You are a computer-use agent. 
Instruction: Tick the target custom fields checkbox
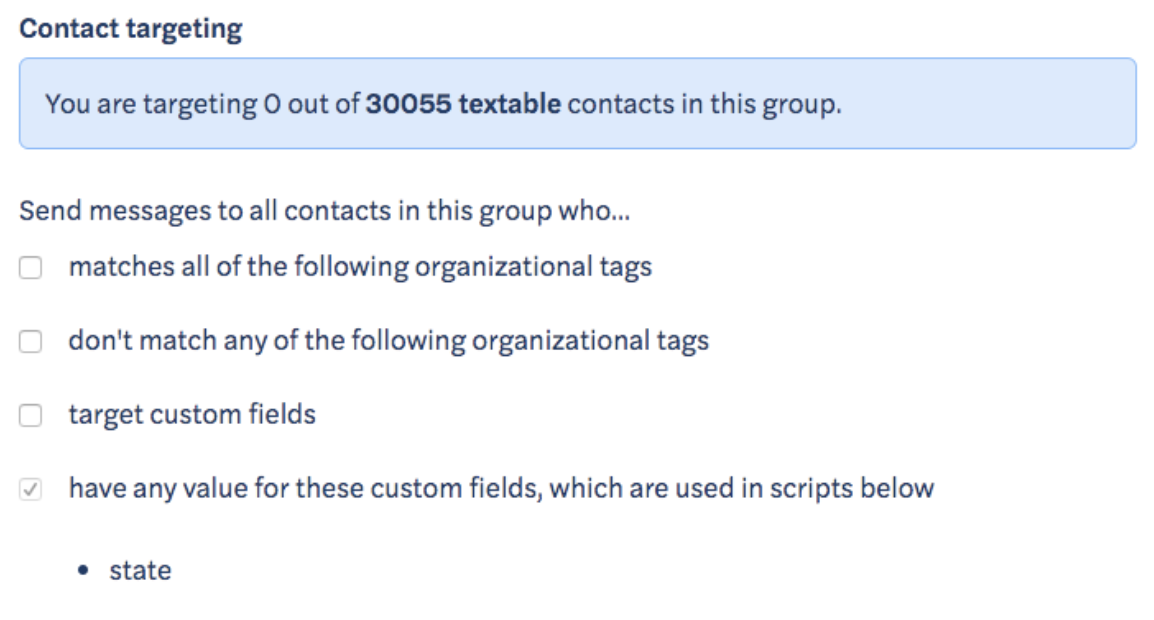(30, 415)
